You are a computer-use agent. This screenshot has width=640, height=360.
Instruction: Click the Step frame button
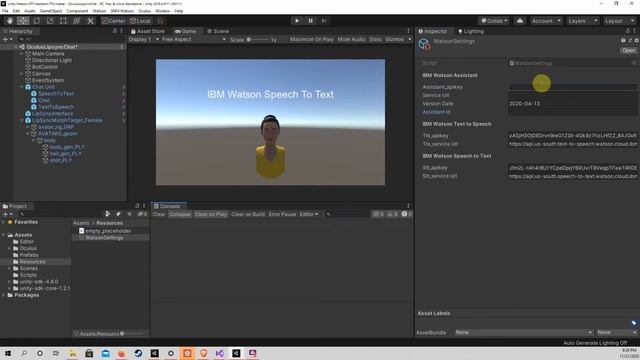[324, 21]
